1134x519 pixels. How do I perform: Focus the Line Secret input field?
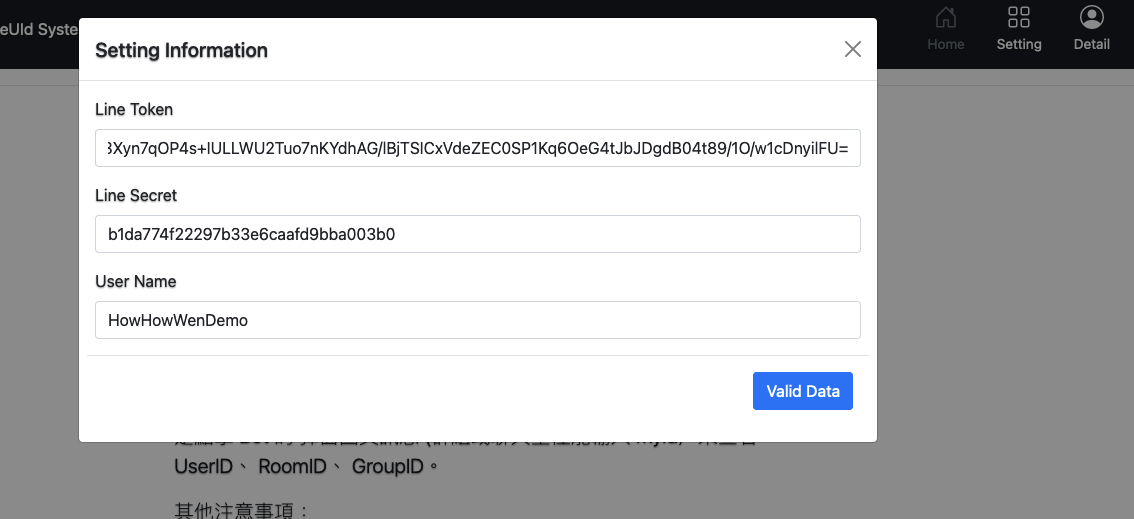coord(477,234)
